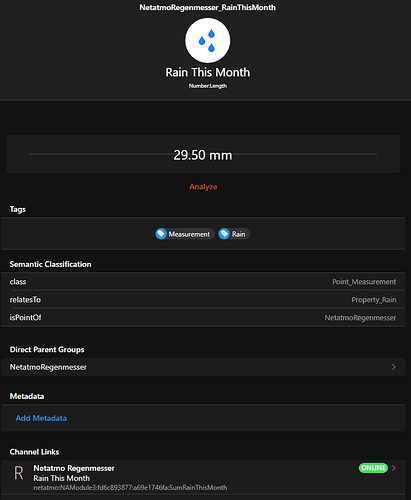Viewport: 411px width, 500px height.
Task: Open NetatmoRegenmesser under Direct Parent Groups
Action: pyautogui.click(x=203, y=367)
